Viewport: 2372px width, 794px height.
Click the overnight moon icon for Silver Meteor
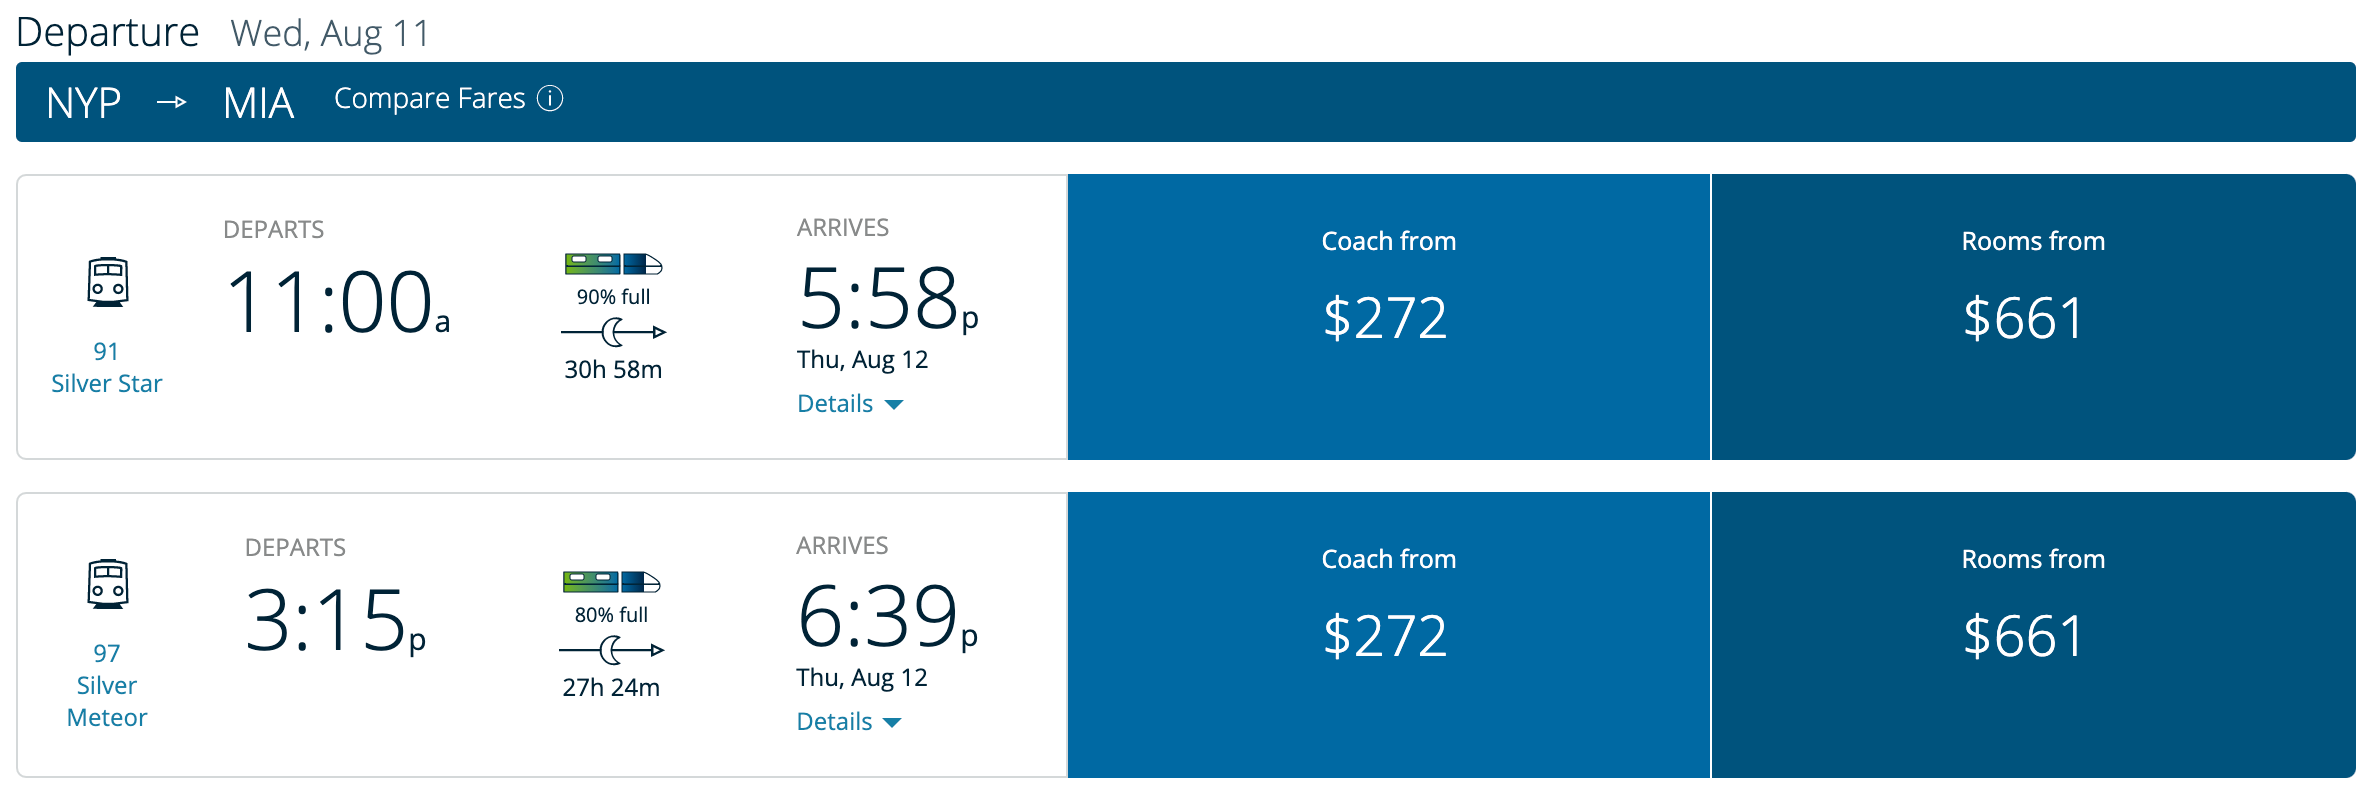[x=611, y=650]
